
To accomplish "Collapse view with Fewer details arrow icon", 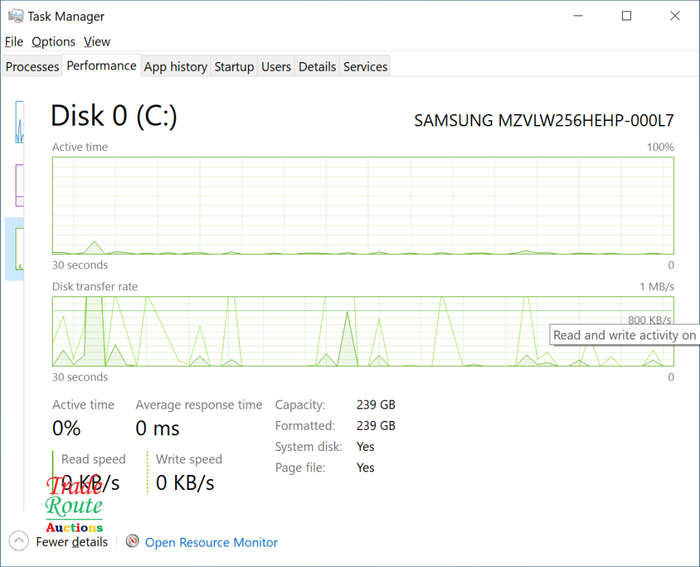I will pyautogui.click(x=18, y=541).
